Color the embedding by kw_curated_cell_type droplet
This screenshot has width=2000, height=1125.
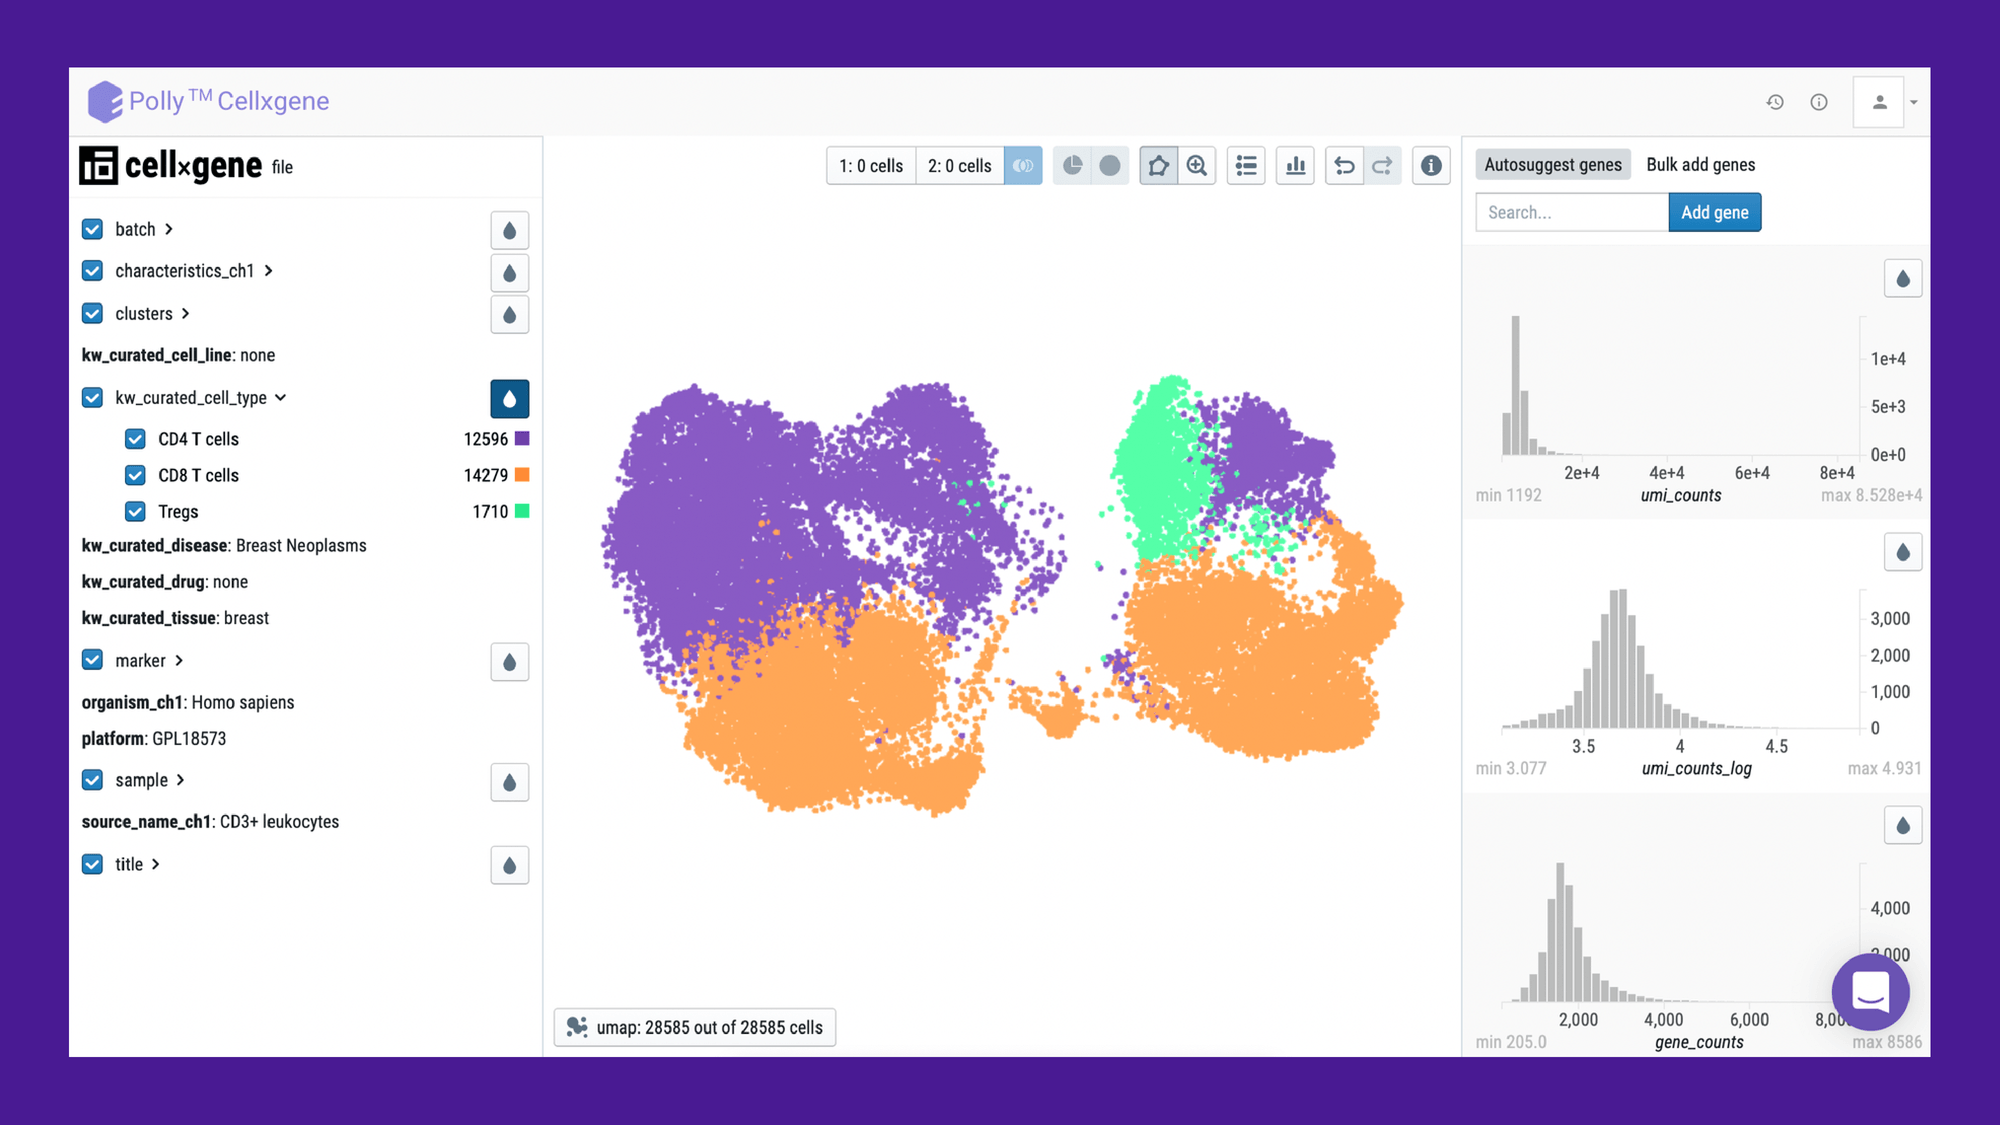tap(510, 397)
